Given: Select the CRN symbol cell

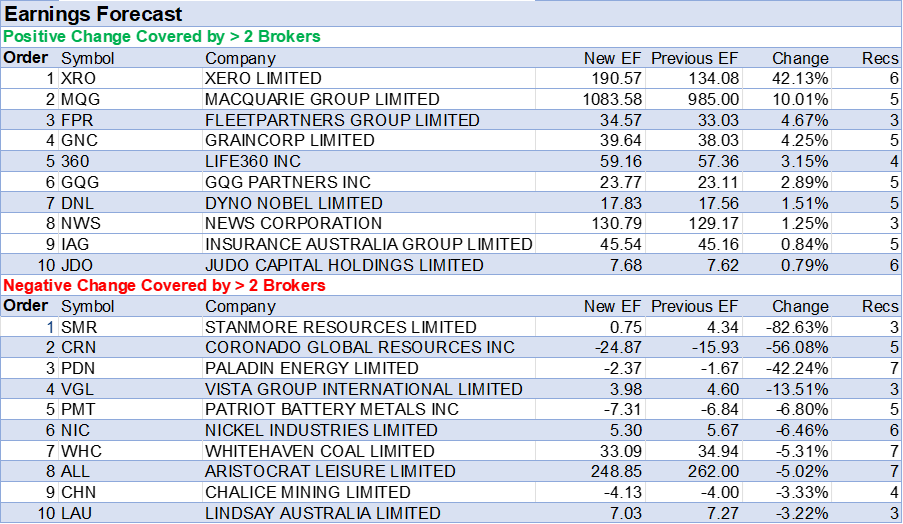Looking at the screenshot, I should coord(78,347).
